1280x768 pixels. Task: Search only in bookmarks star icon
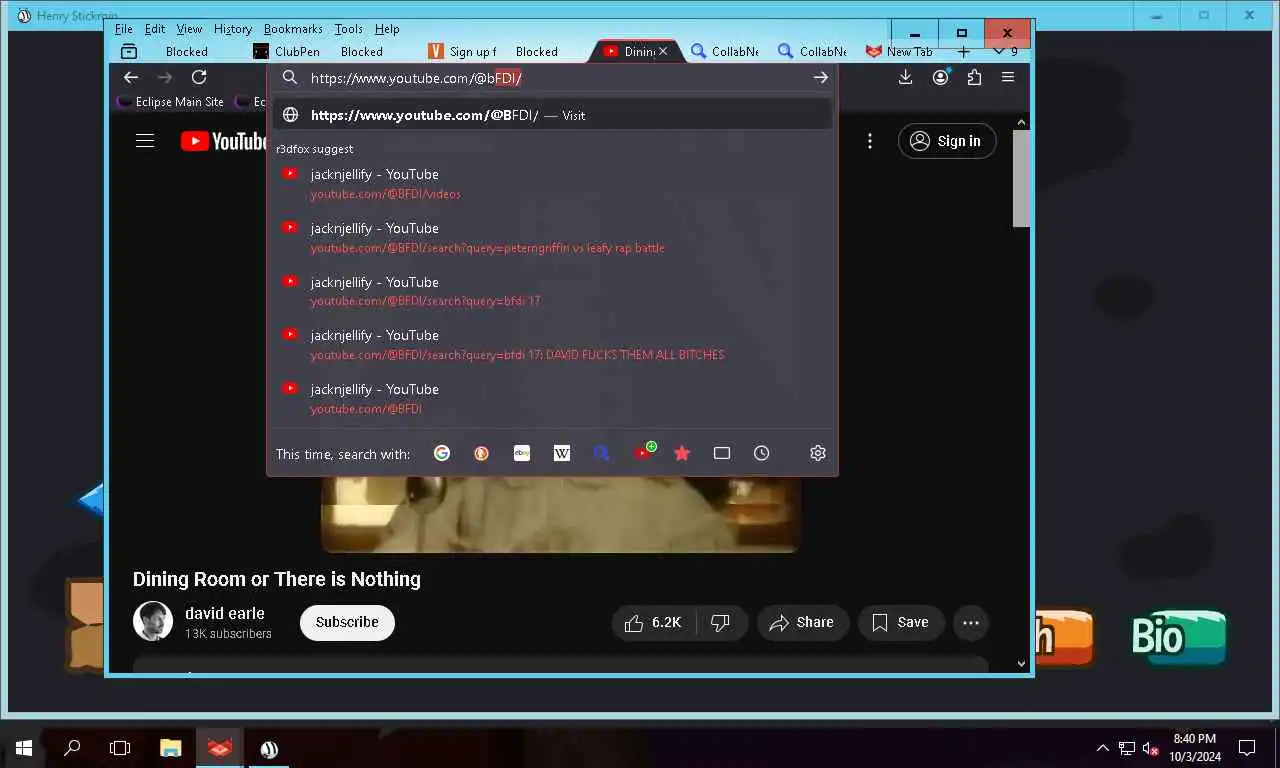point(682,453)
